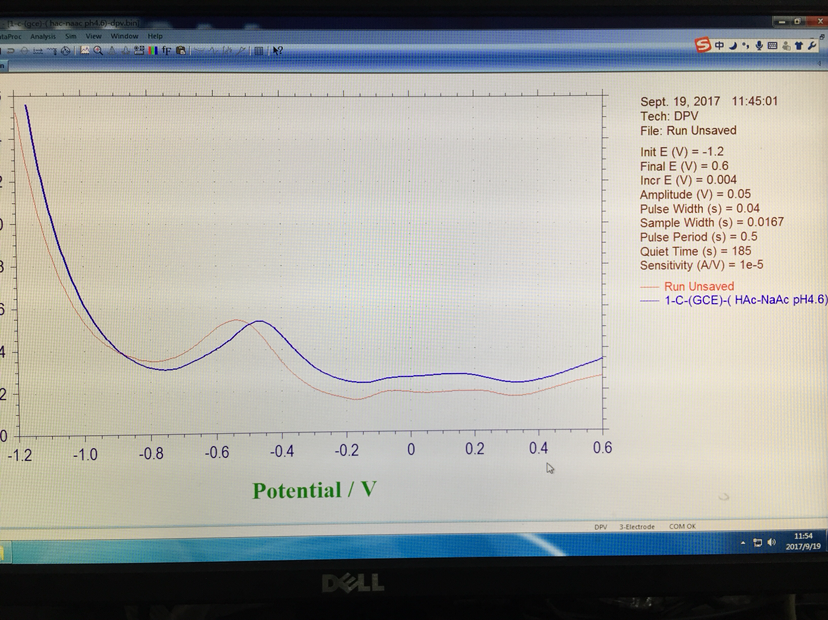Click the circular cell control icon

65,51
